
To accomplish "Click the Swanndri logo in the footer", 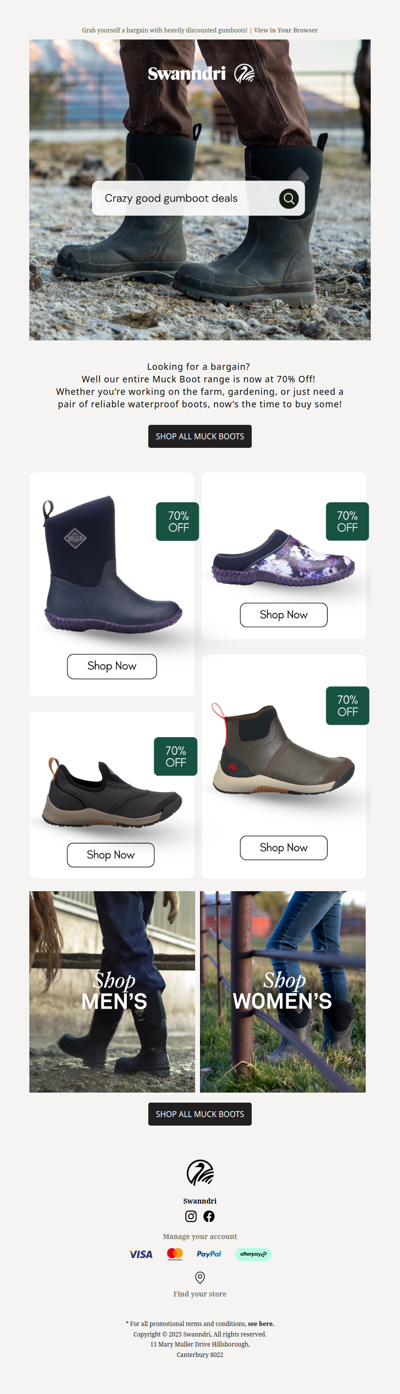I will pyautogui.click(x=200, y=1172).
